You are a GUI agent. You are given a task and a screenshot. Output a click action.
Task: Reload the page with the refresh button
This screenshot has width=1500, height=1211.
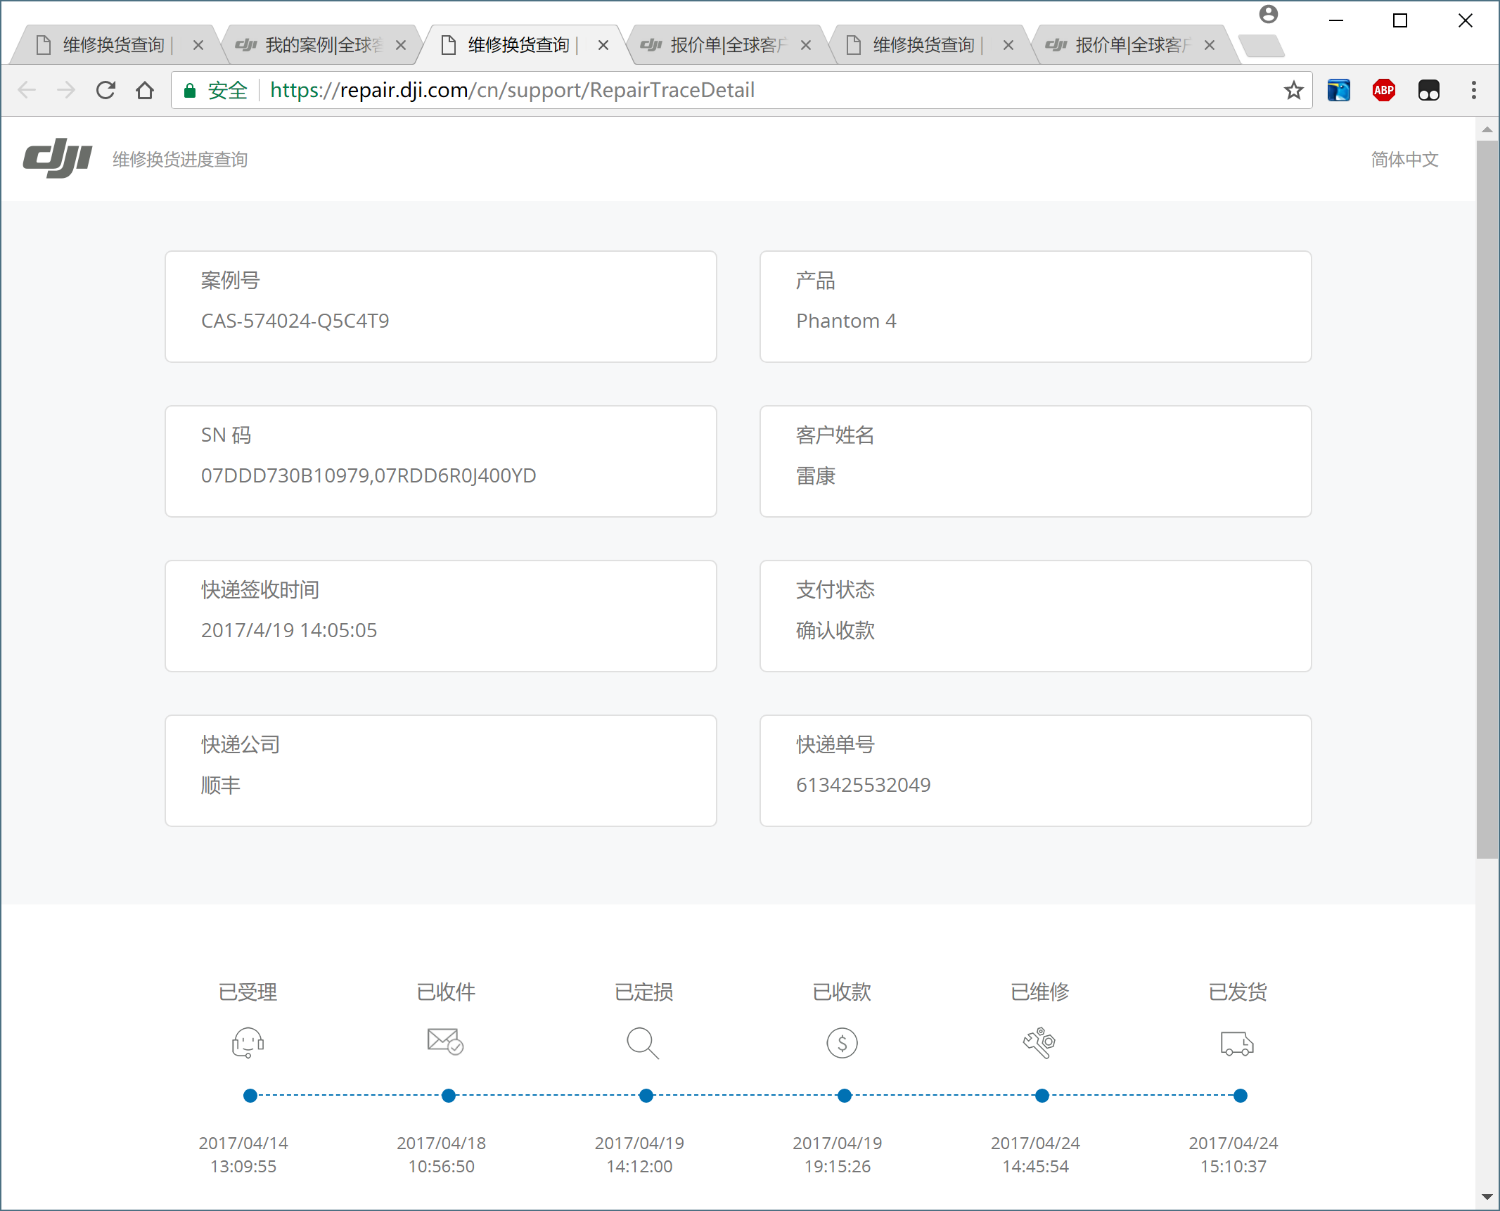click(x=105, y=90)
